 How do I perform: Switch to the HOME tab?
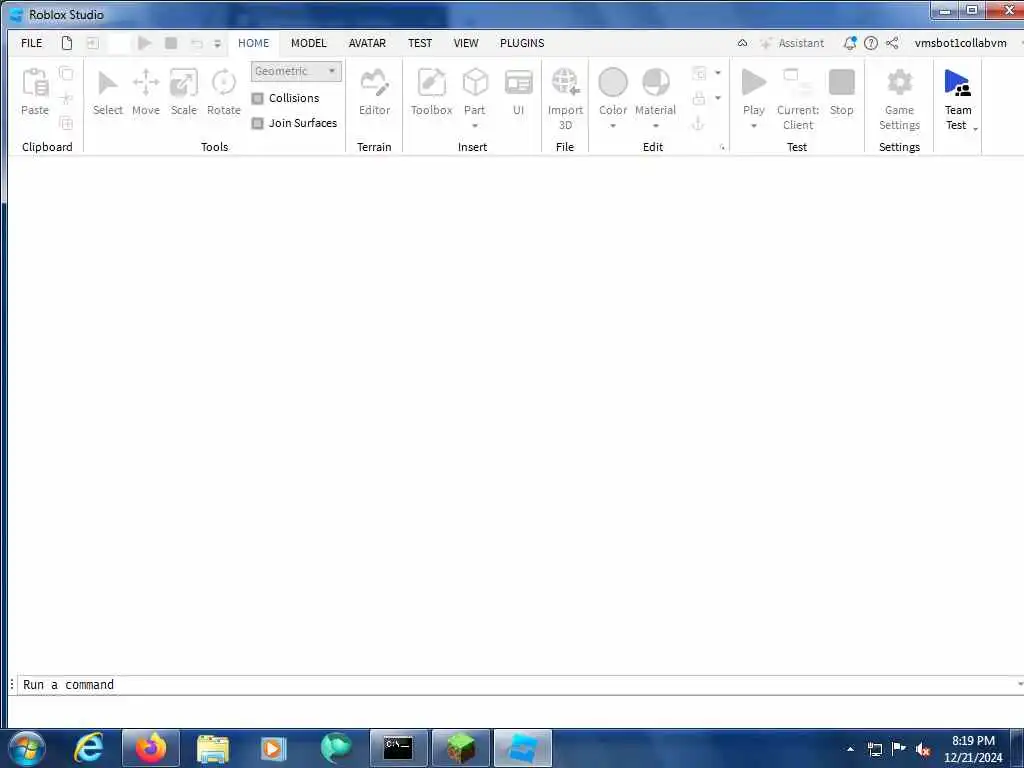coord(253,43)
